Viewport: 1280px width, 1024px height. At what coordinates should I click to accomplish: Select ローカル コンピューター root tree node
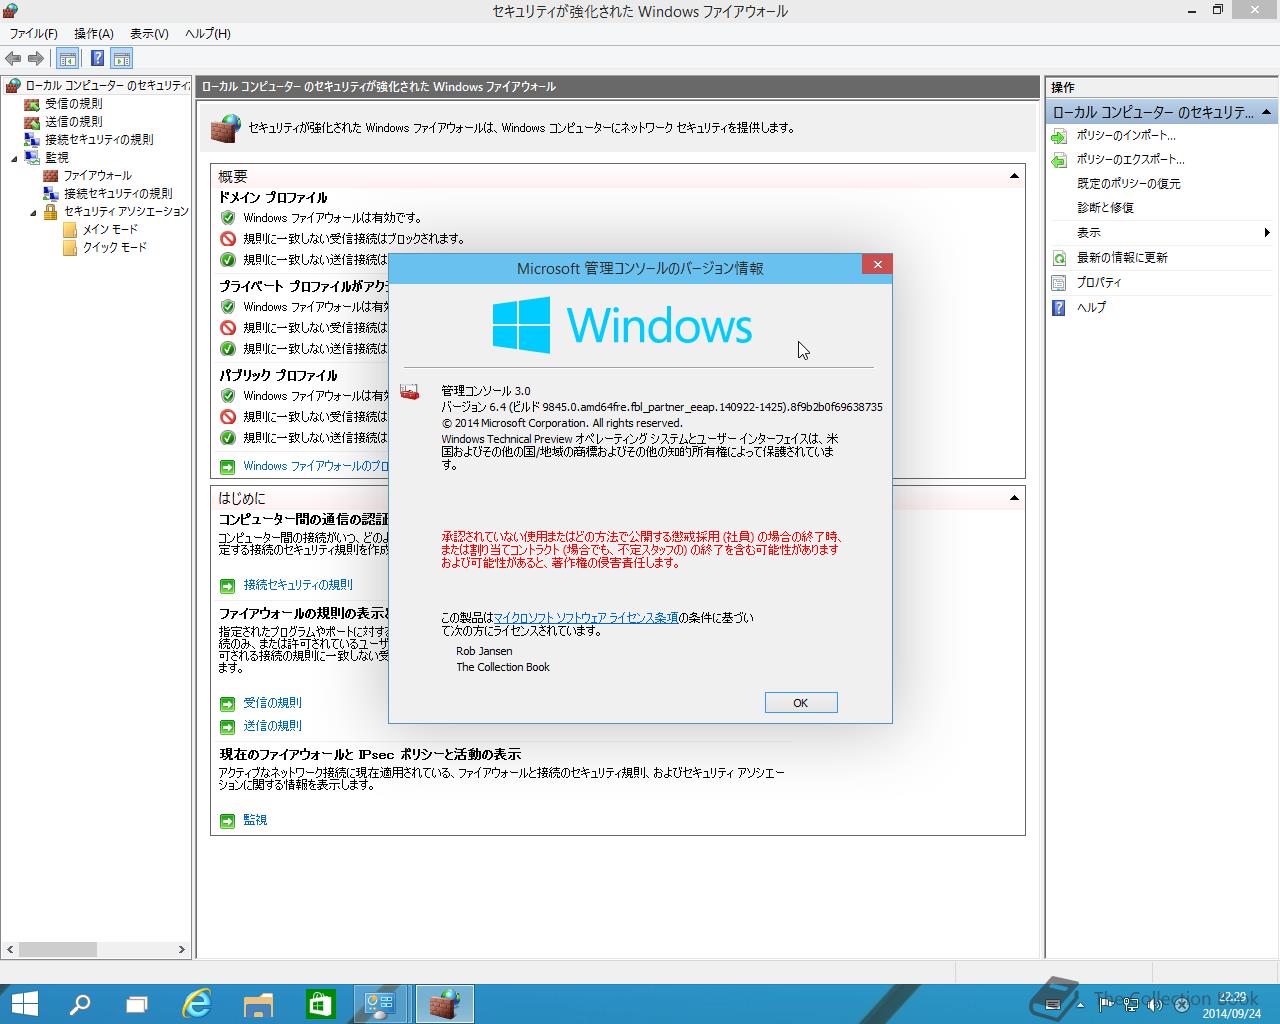pyautogui.click(x=106, y=86)
